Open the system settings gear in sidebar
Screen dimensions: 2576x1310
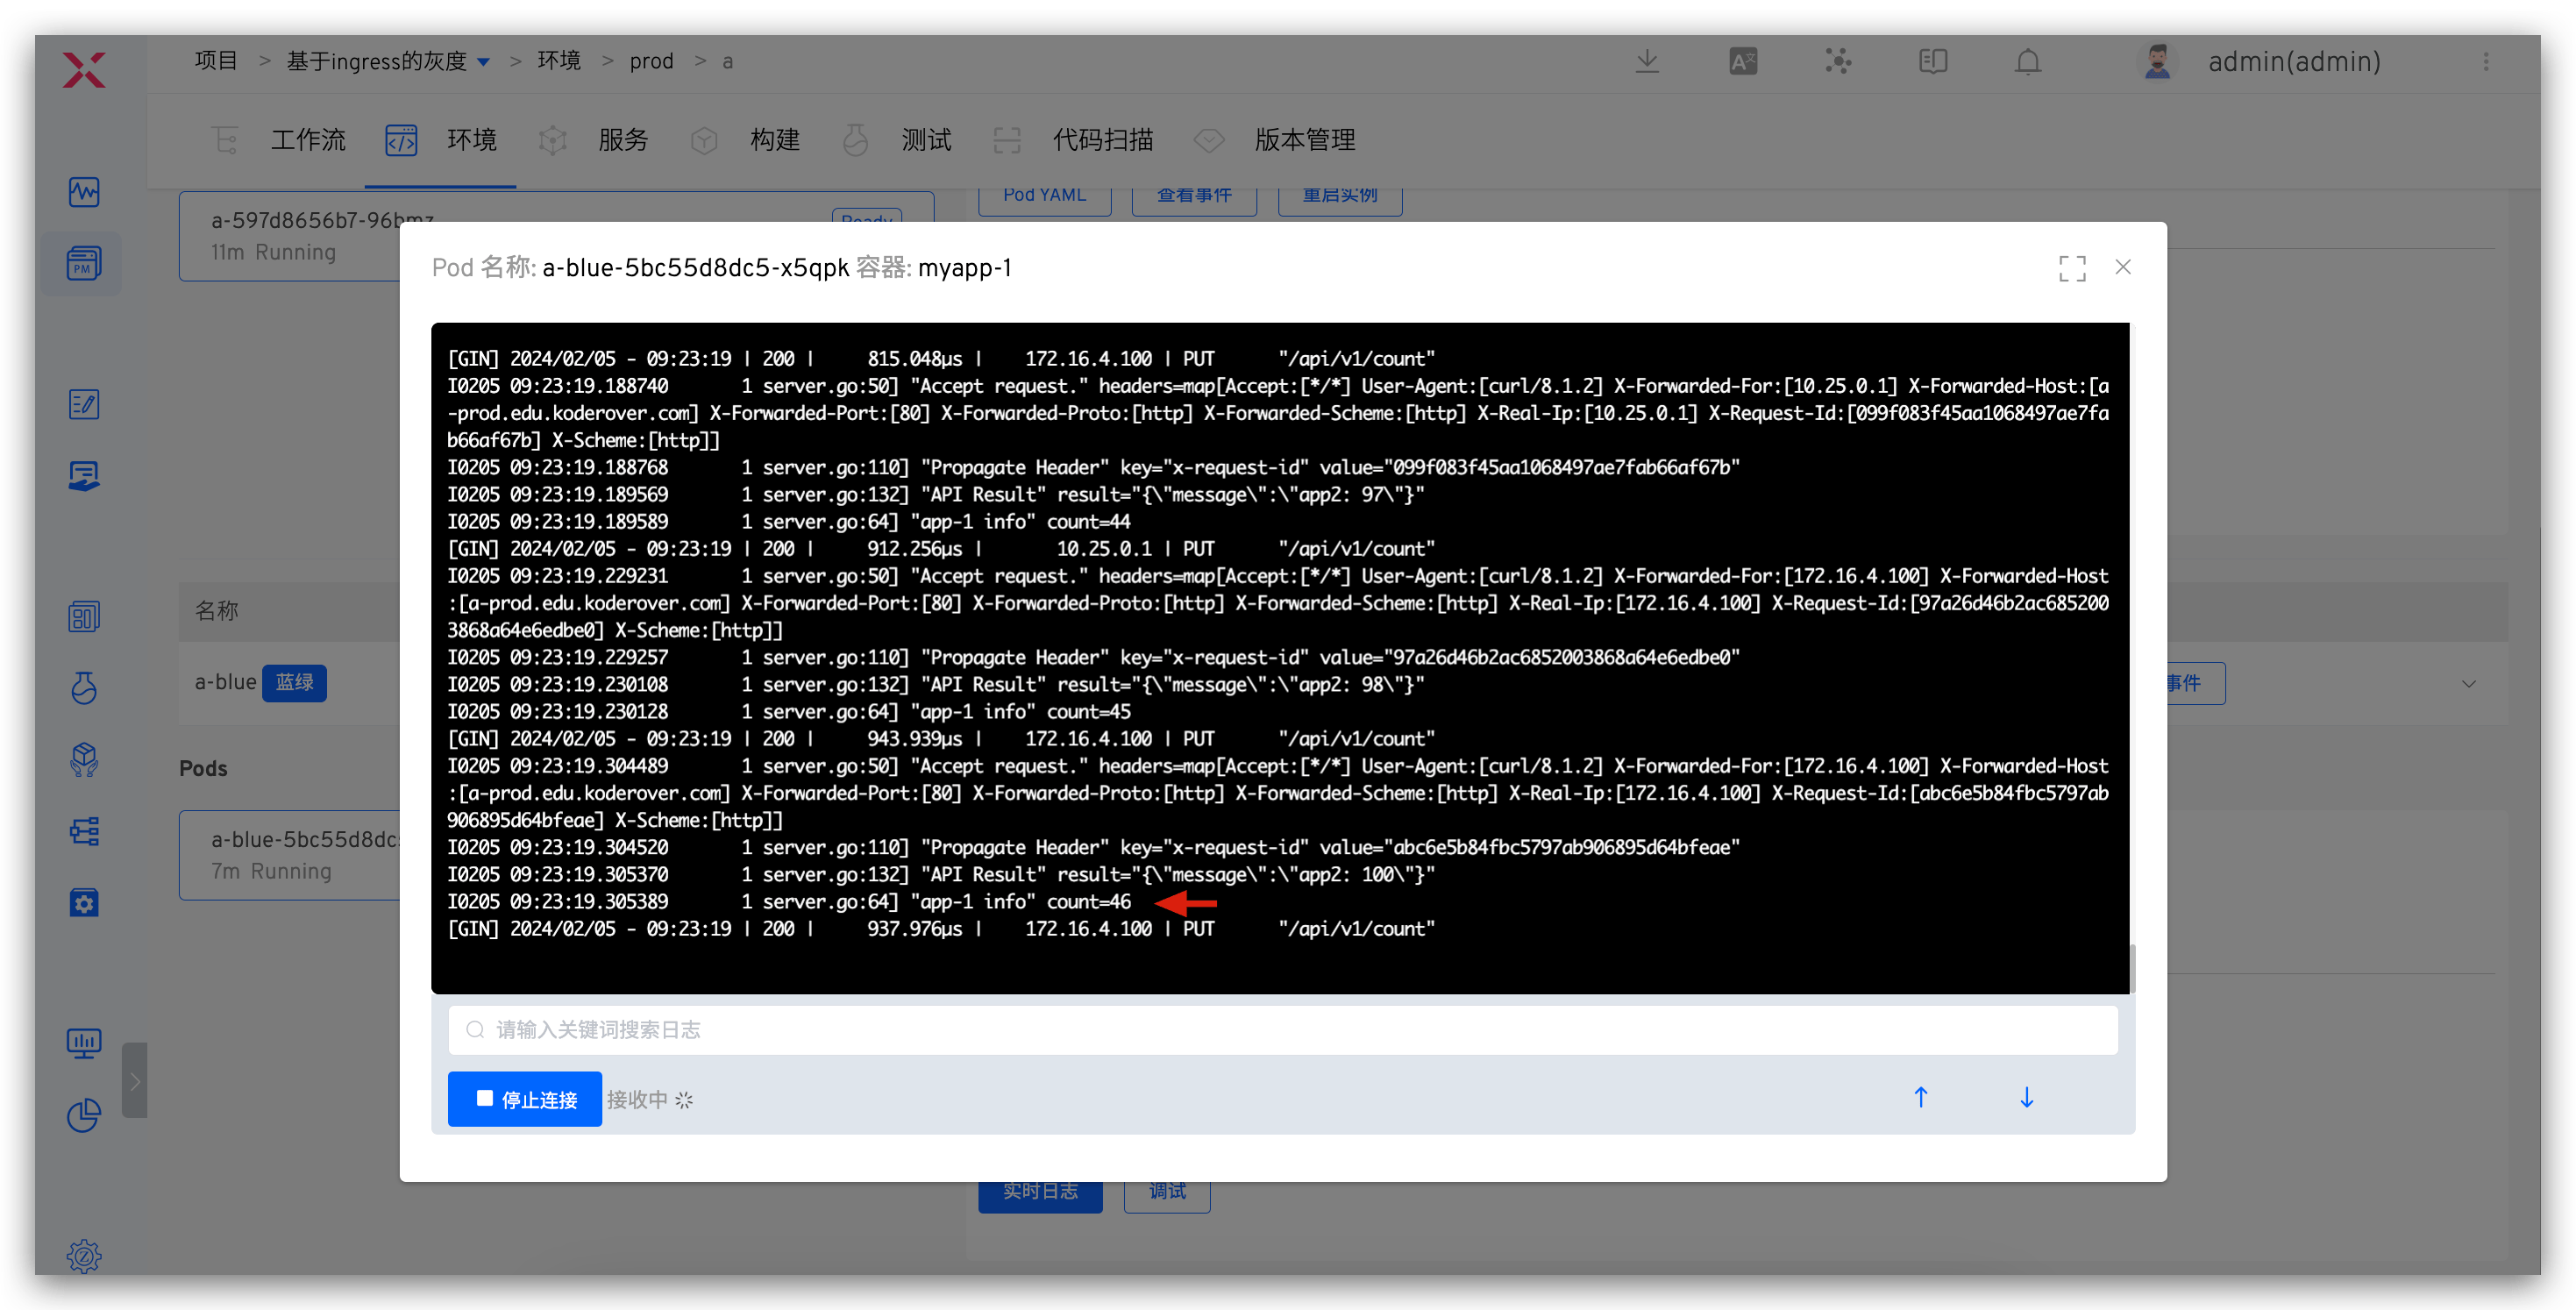click(84, 1256)
